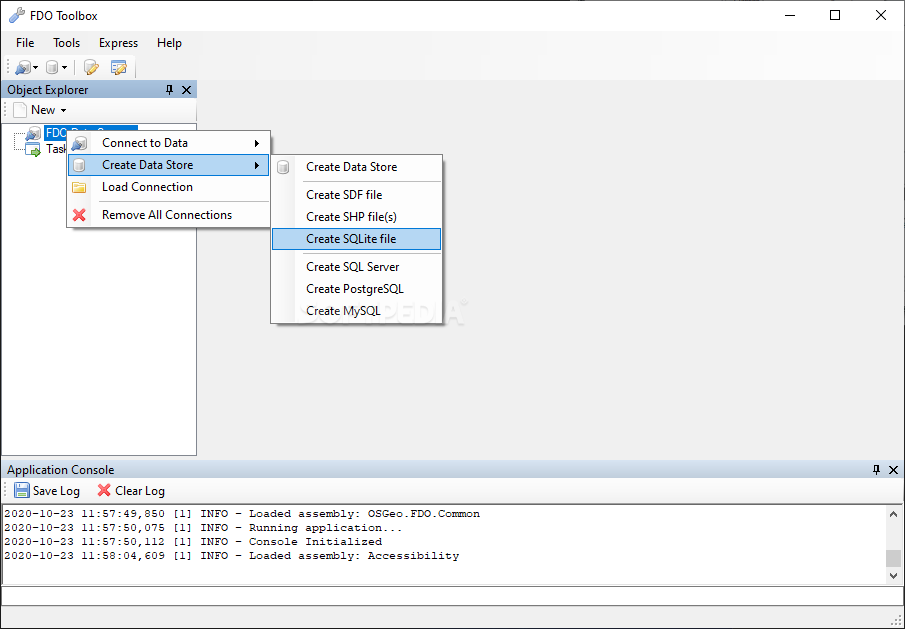Open the Tools menu

click(x=66, y=43)
